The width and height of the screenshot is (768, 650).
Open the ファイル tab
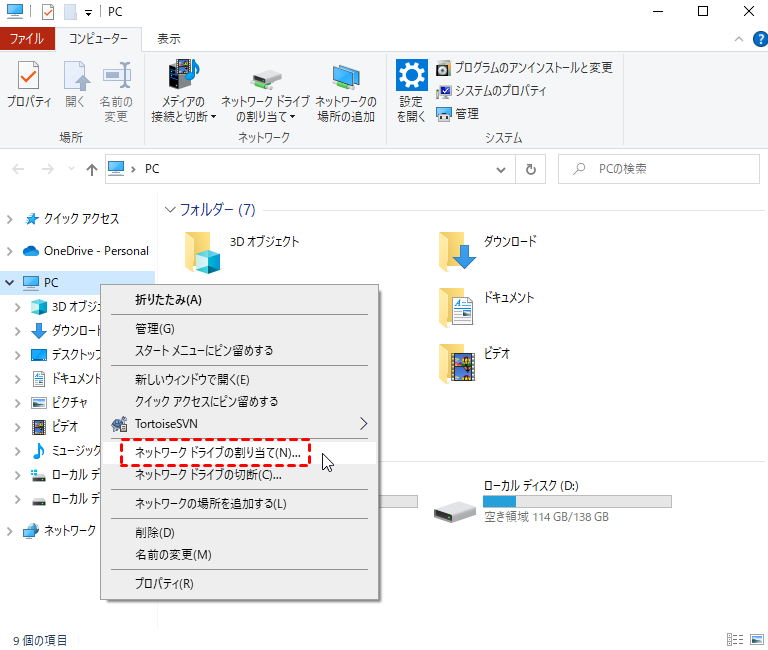pos(27,38)
